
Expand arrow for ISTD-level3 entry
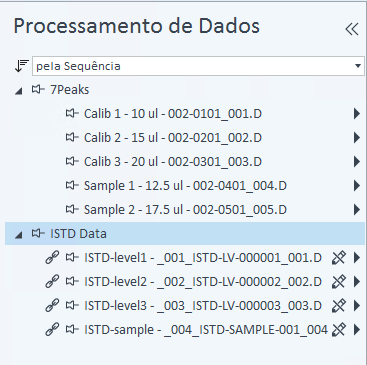pyautogui.click(x=357, y=306)
